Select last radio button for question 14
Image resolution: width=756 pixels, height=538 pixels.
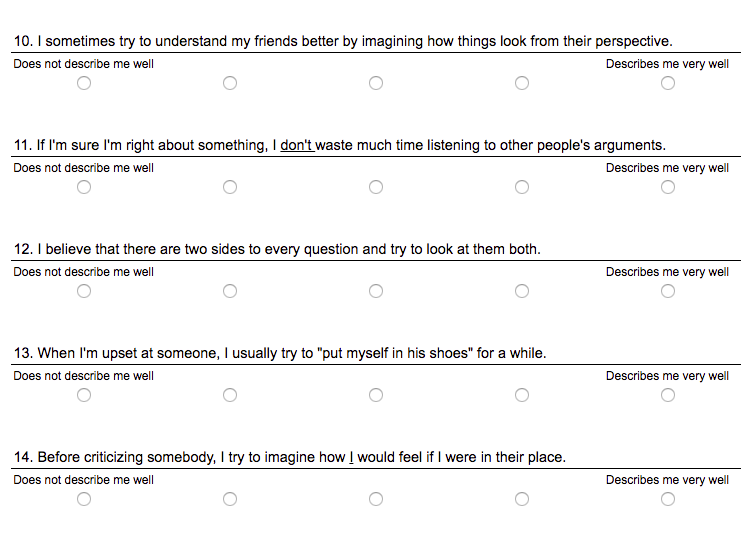tap(668, 499)
